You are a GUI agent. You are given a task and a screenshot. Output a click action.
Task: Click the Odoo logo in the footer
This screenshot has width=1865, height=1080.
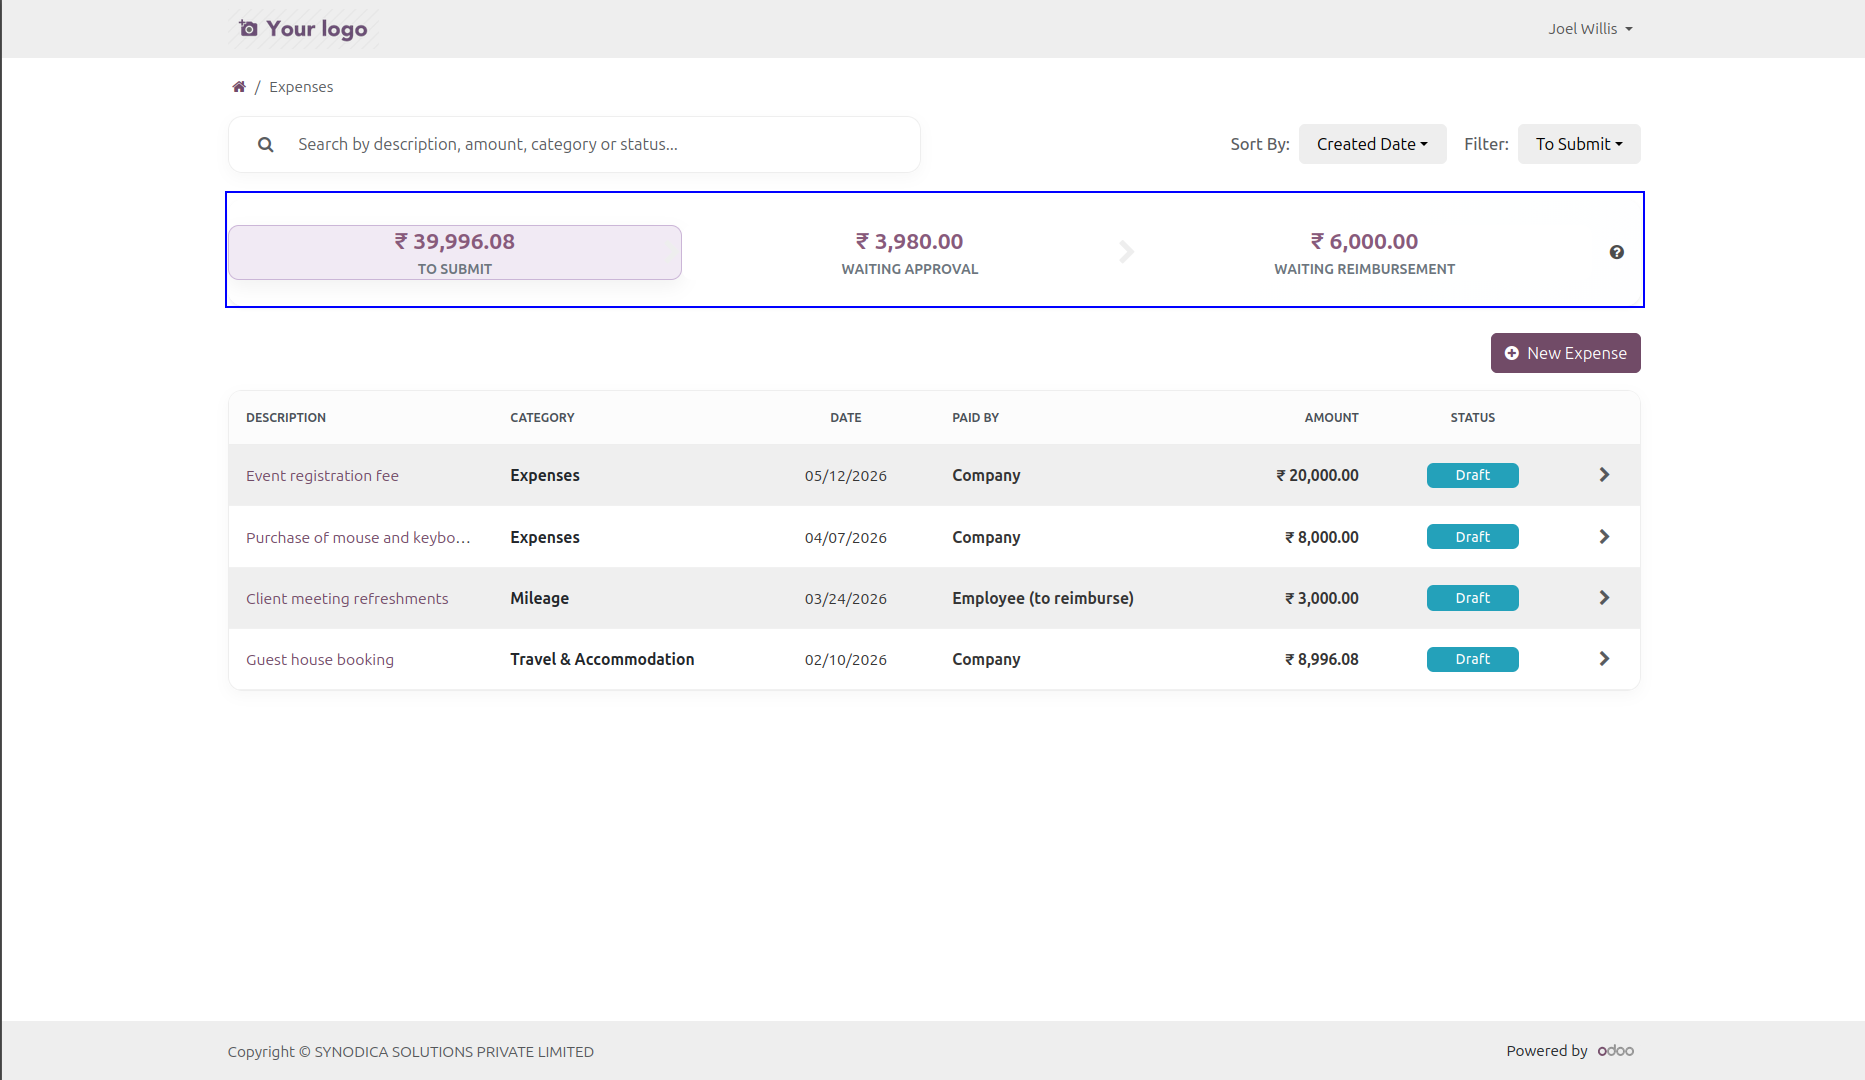(x=1616, y=1051)
